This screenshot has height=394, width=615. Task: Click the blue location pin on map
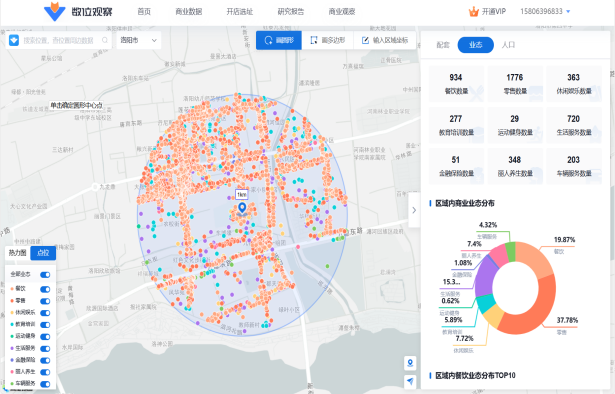(x=242, y=208)
